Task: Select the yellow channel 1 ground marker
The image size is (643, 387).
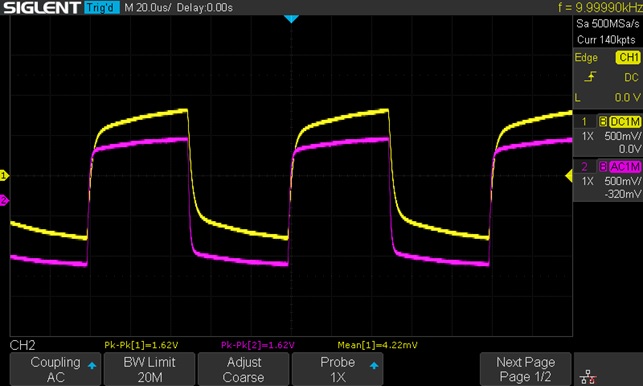Action: 4,176
